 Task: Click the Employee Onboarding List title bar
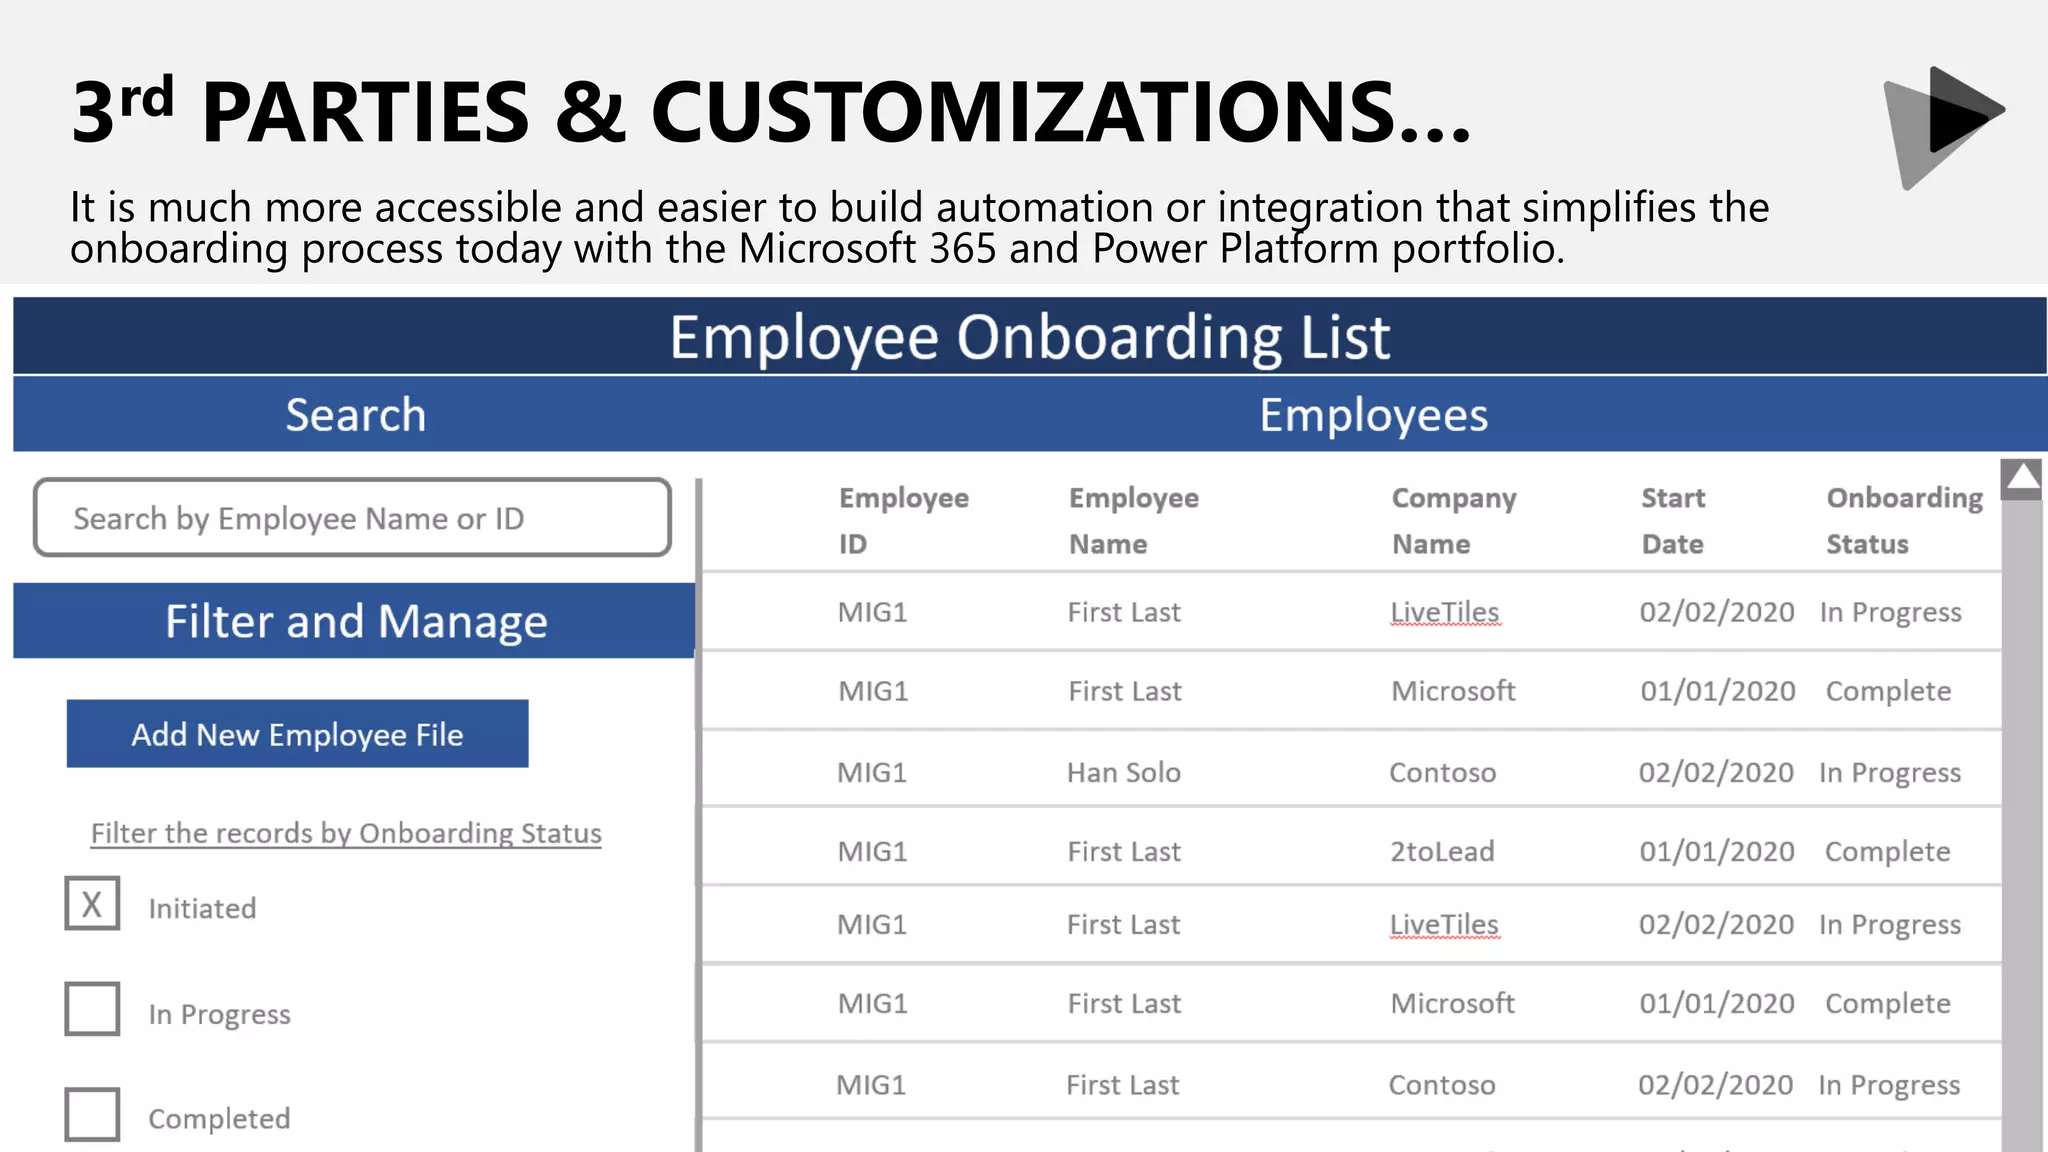(x=1030, y=336)
